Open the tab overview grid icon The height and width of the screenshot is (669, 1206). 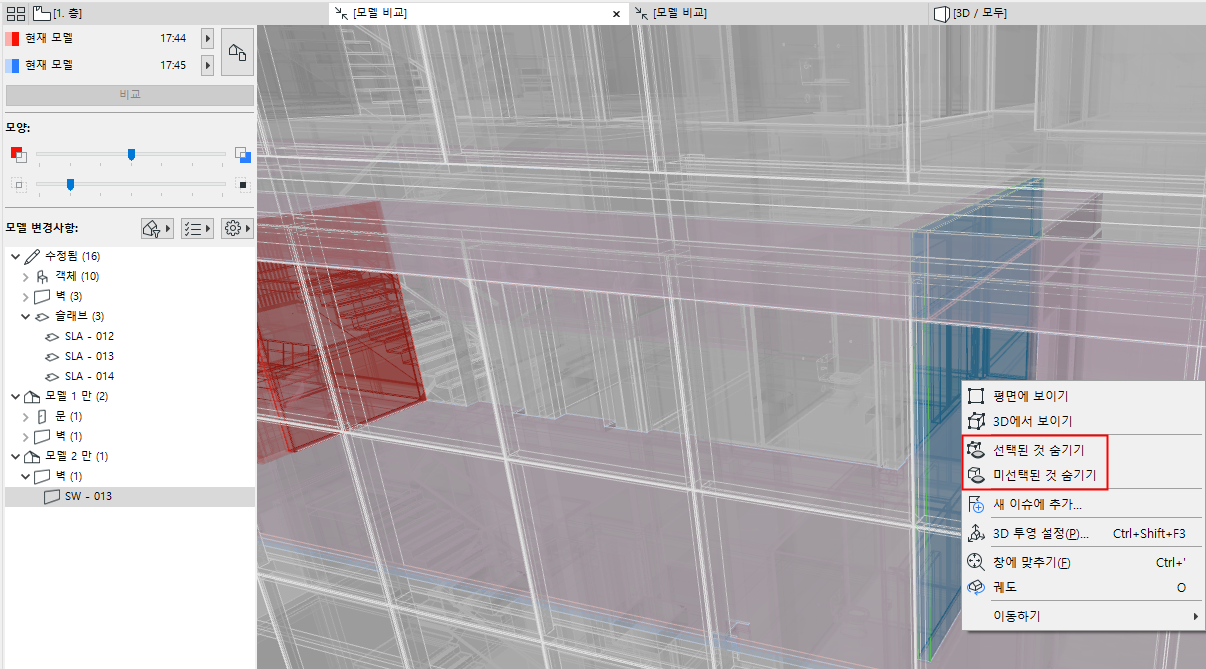coord(15,13)
